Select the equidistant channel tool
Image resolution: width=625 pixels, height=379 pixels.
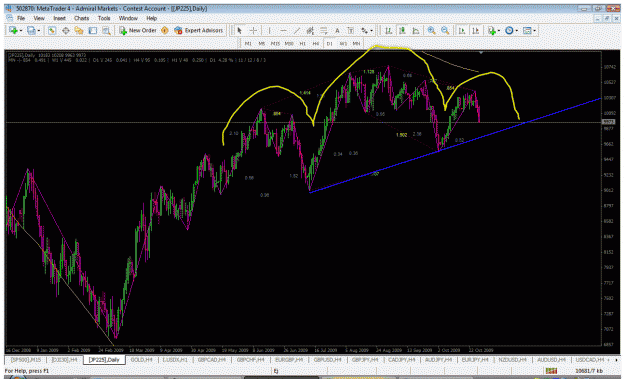310,30
